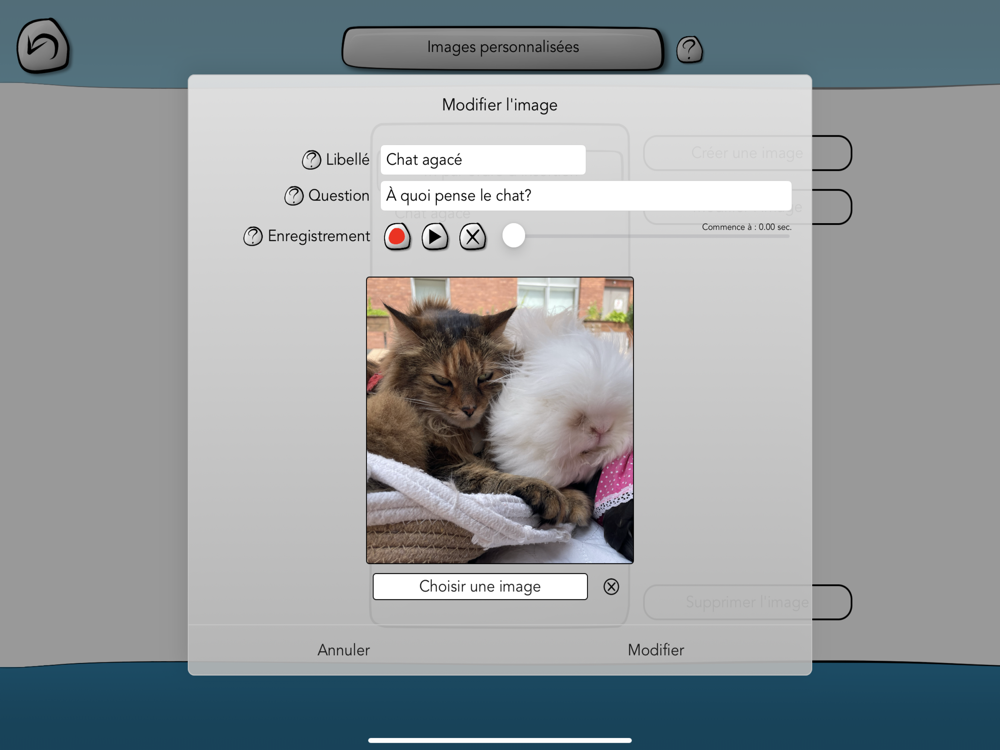The image size is (1000, 750).
Task: Delete the recording with X button
Action: point(473,237)
